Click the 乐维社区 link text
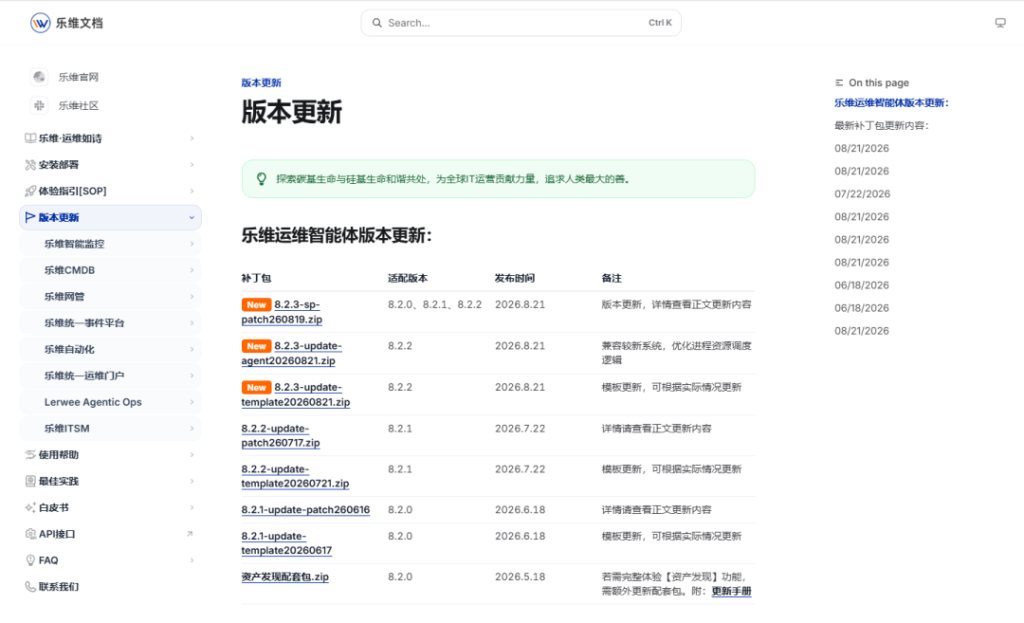 (78, 105)
